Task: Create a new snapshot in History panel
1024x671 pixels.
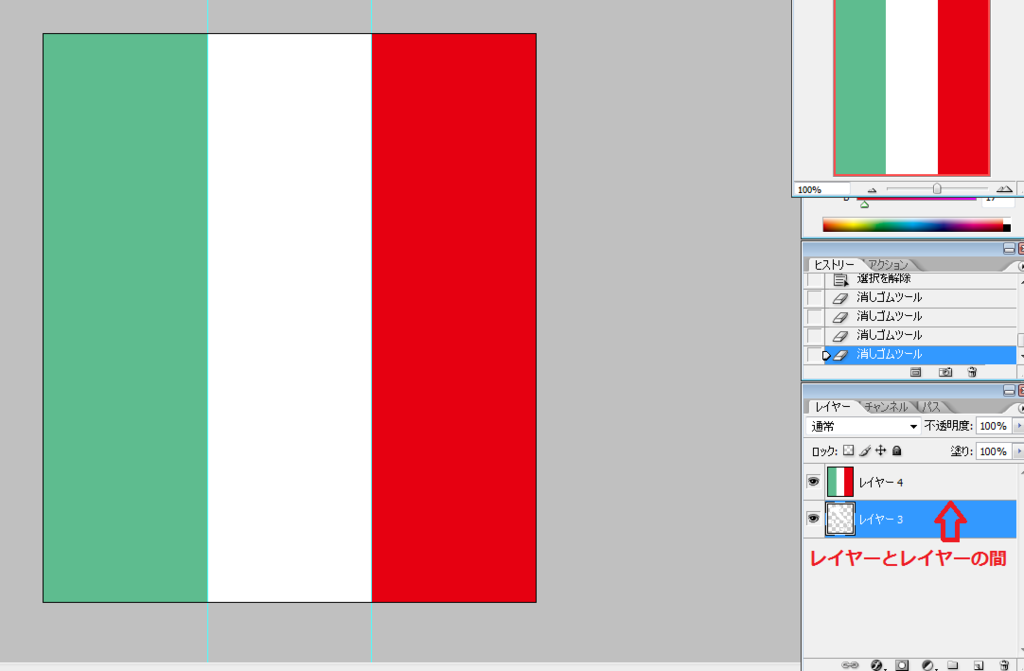Action: click(x=945, y=372)
